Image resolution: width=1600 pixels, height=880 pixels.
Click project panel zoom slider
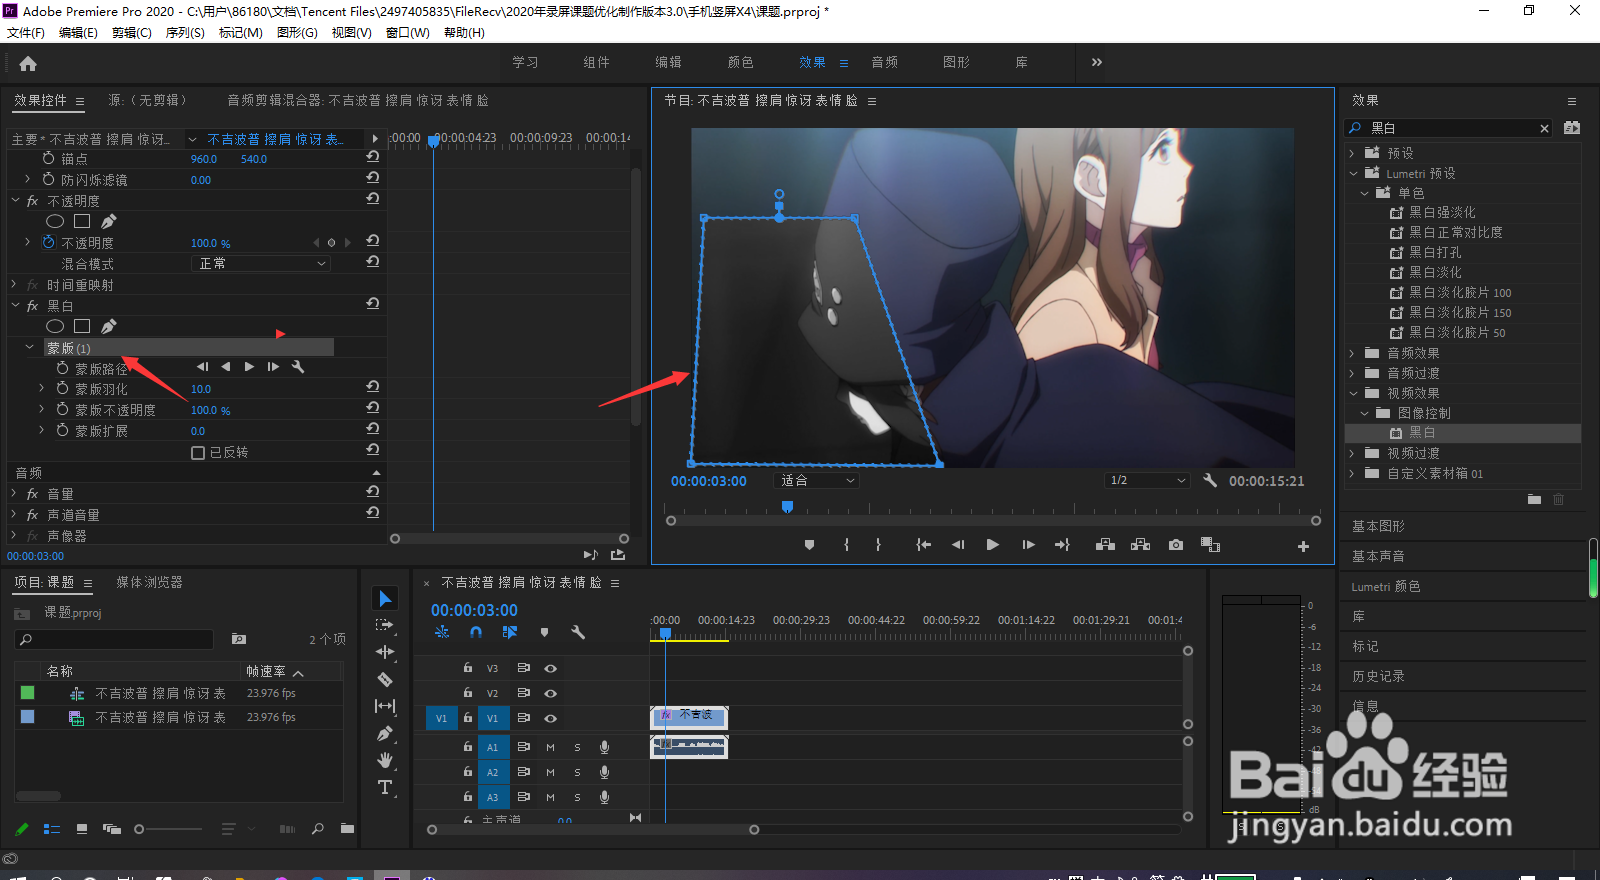tap(168, 829)
